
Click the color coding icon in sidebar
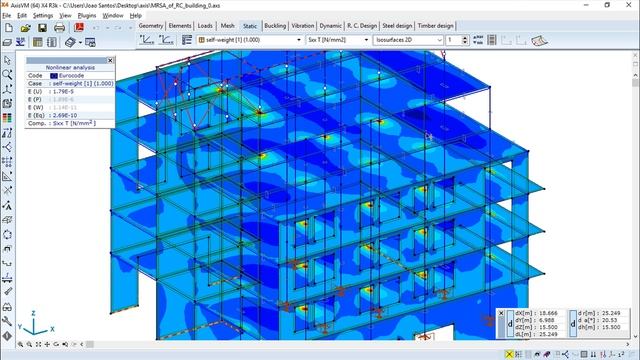[7, 118]
